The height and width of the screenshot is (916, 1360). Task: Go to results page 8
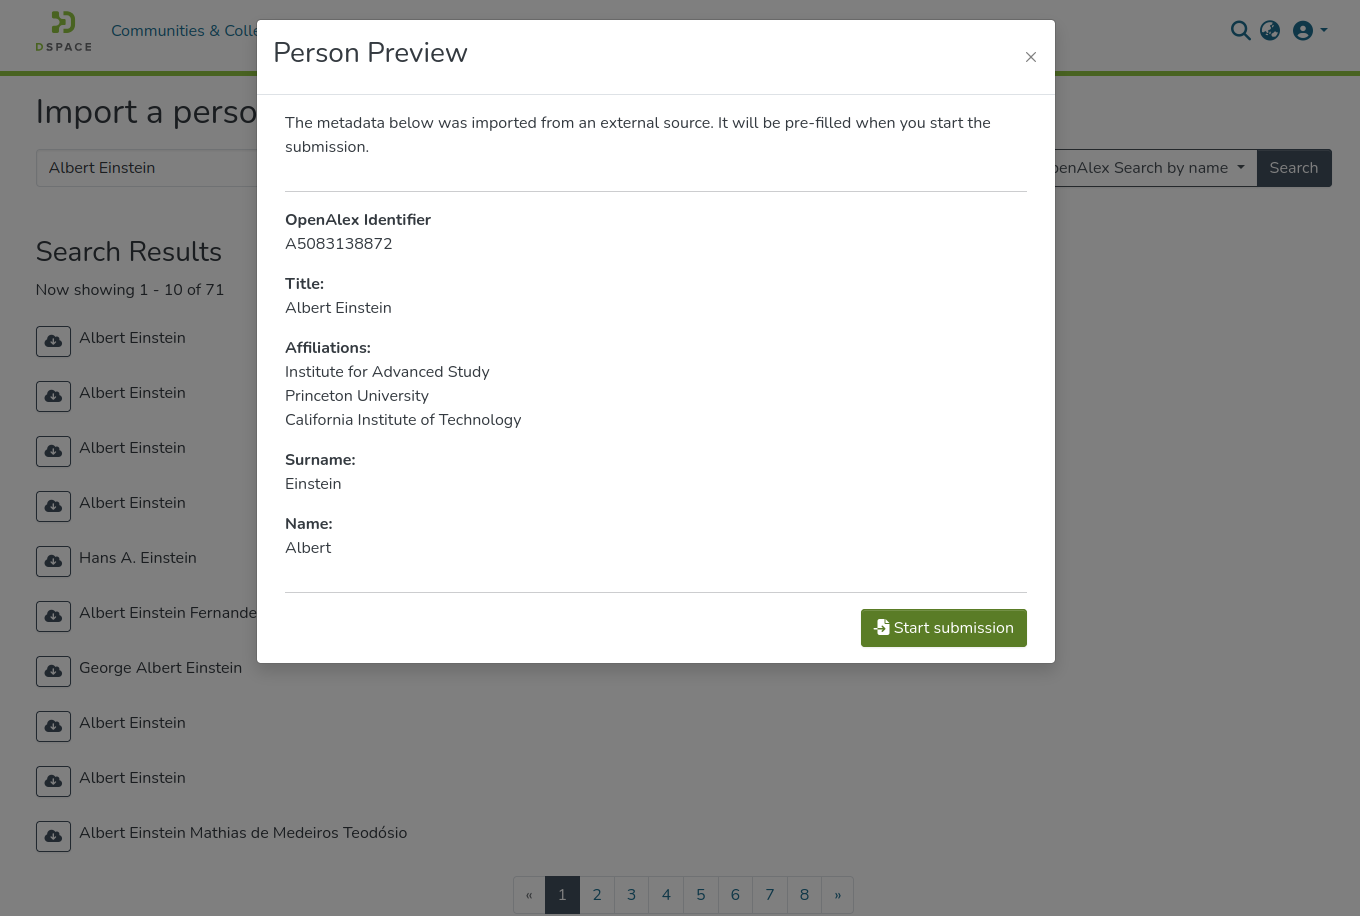pyautogui.click(x=804, y=895)
